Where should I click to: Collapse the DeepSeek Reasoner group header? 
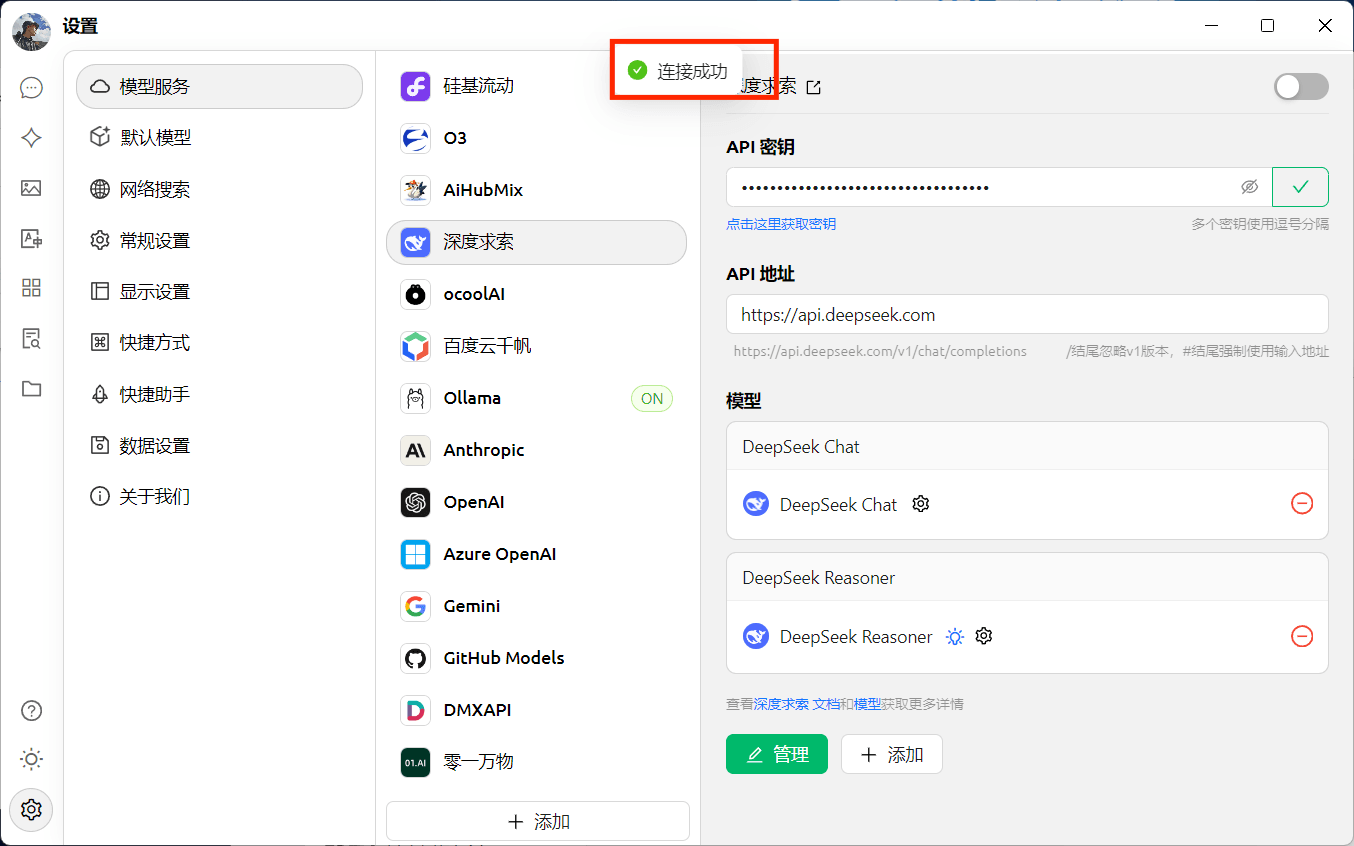1027,578
